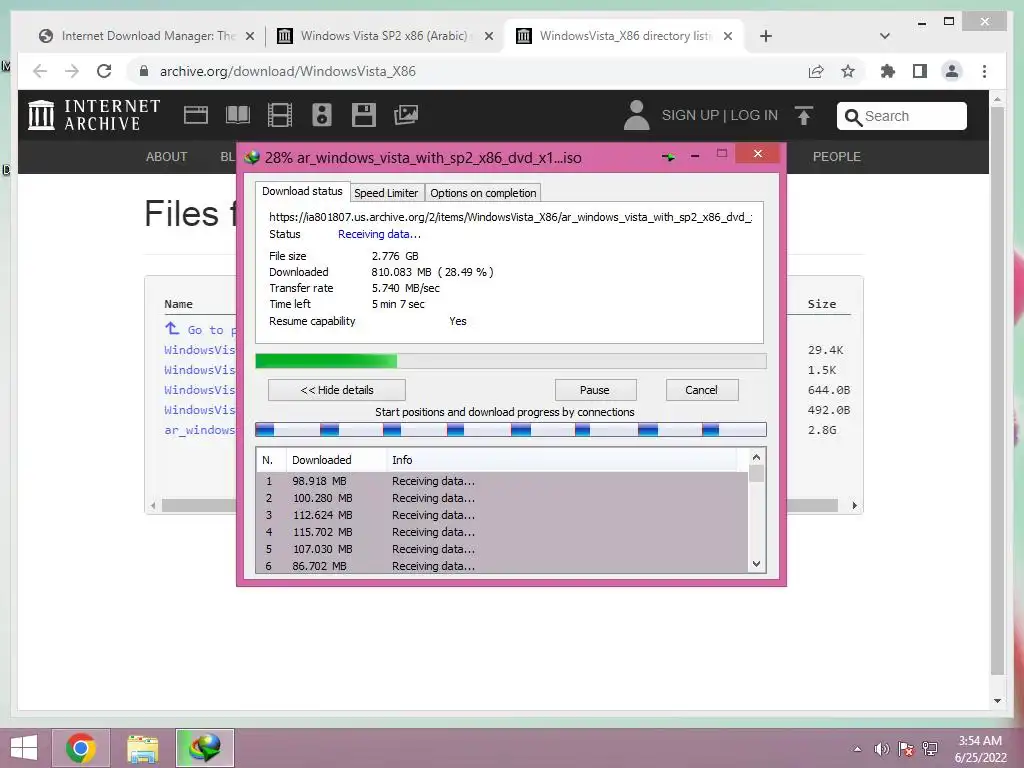Click the Downloaded column header
1024x768 pixels.
click(x=336, y=460)
